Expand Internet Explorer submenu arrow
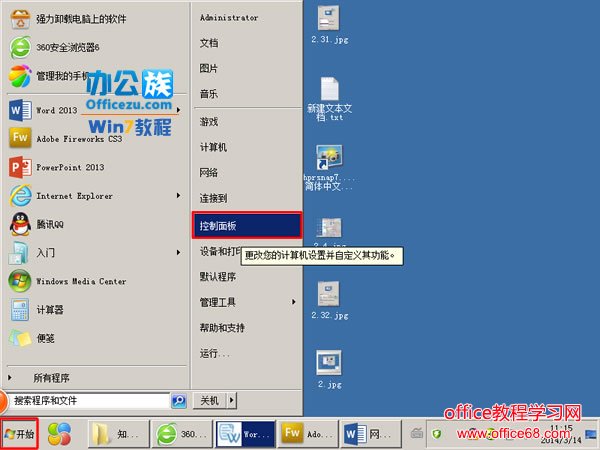Screen dimensions: 600x450 point(178,196)
